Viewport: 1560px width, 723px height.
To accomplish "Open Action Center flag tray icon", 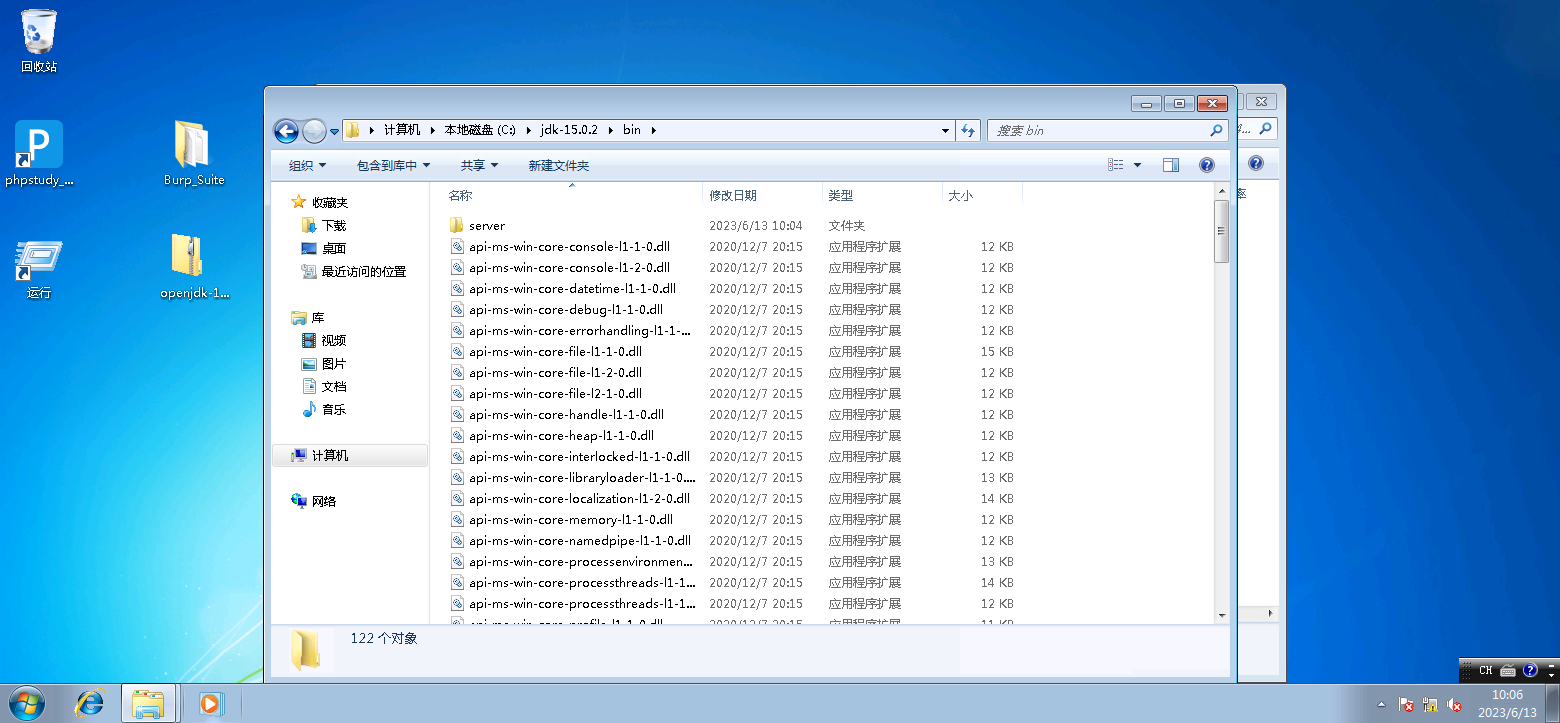I will (1405, 705).
